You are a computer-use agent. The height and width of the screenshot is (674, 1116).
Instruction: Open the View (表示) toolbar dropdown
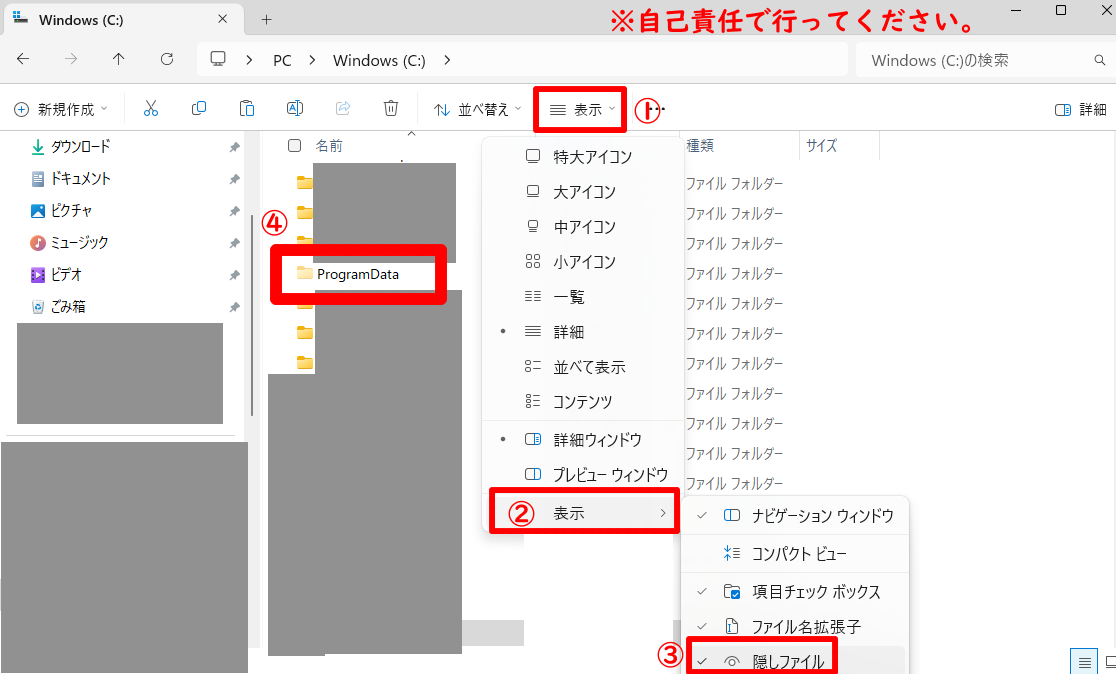(581, 109)
